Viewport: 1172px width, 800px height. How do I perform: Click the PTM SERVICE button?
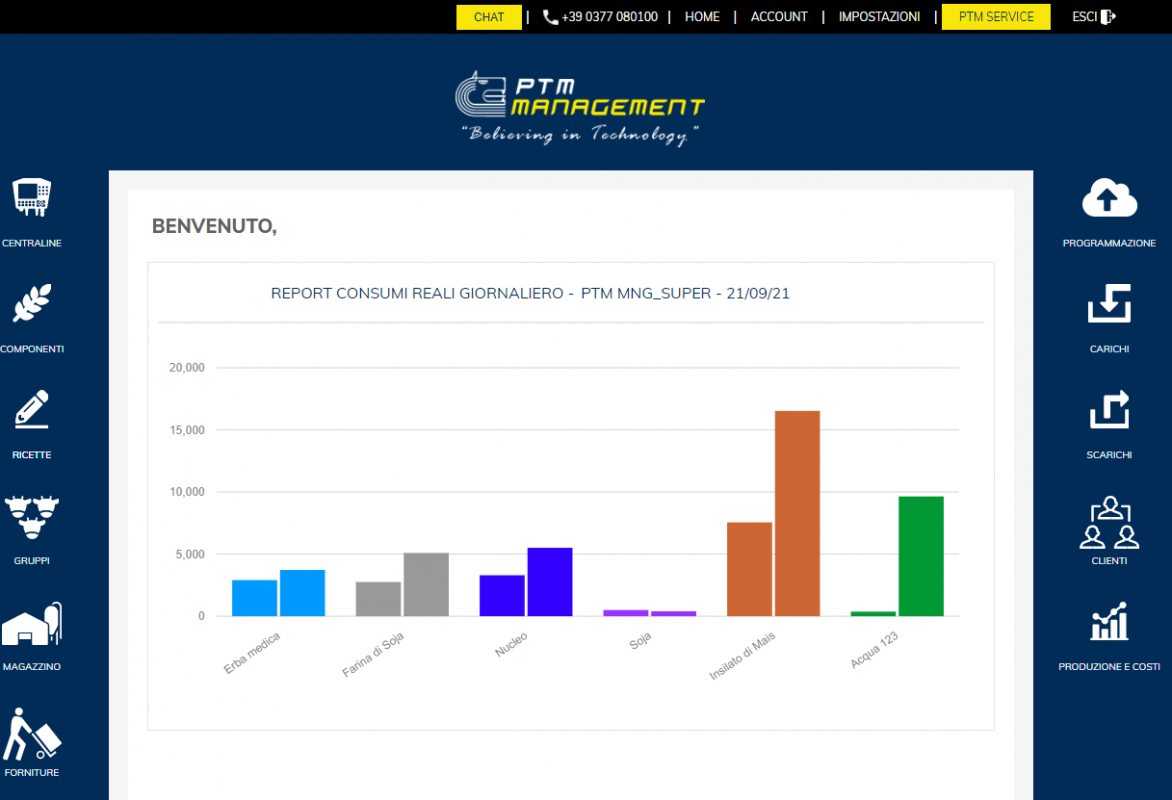996,16
